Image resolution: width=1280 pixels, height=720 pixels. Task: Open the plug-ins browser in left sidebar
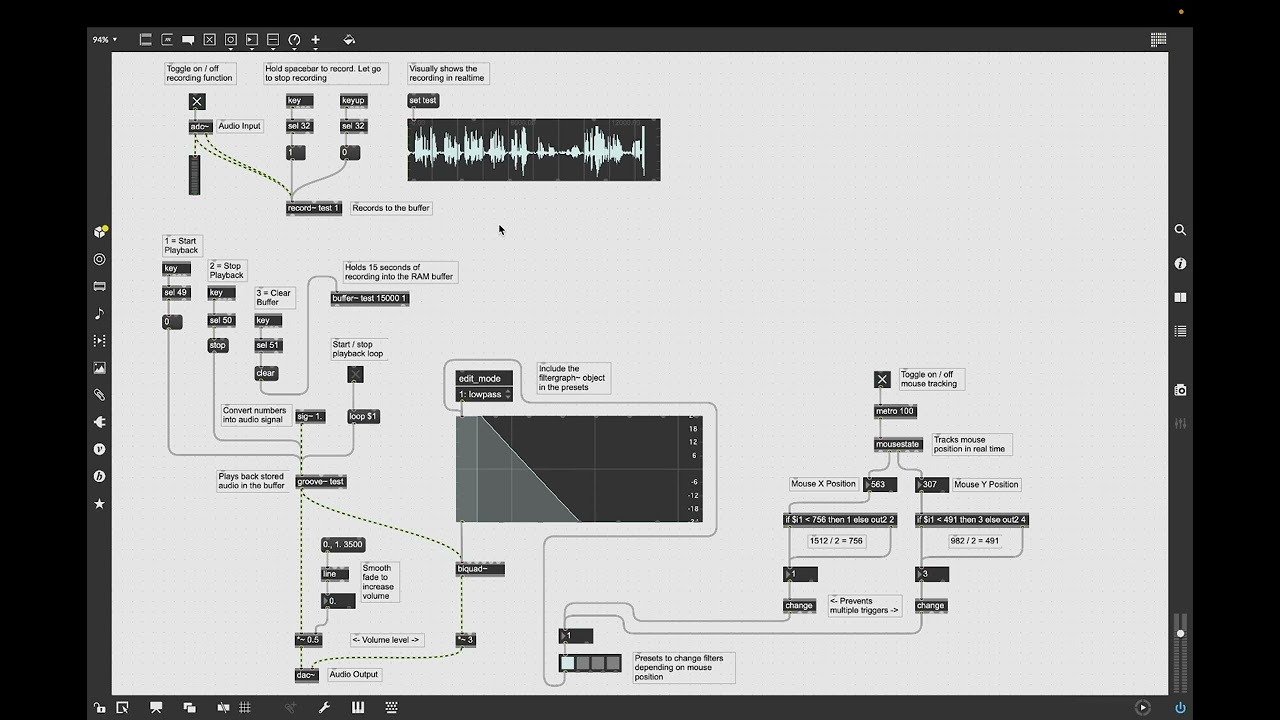tap(99, 422)
